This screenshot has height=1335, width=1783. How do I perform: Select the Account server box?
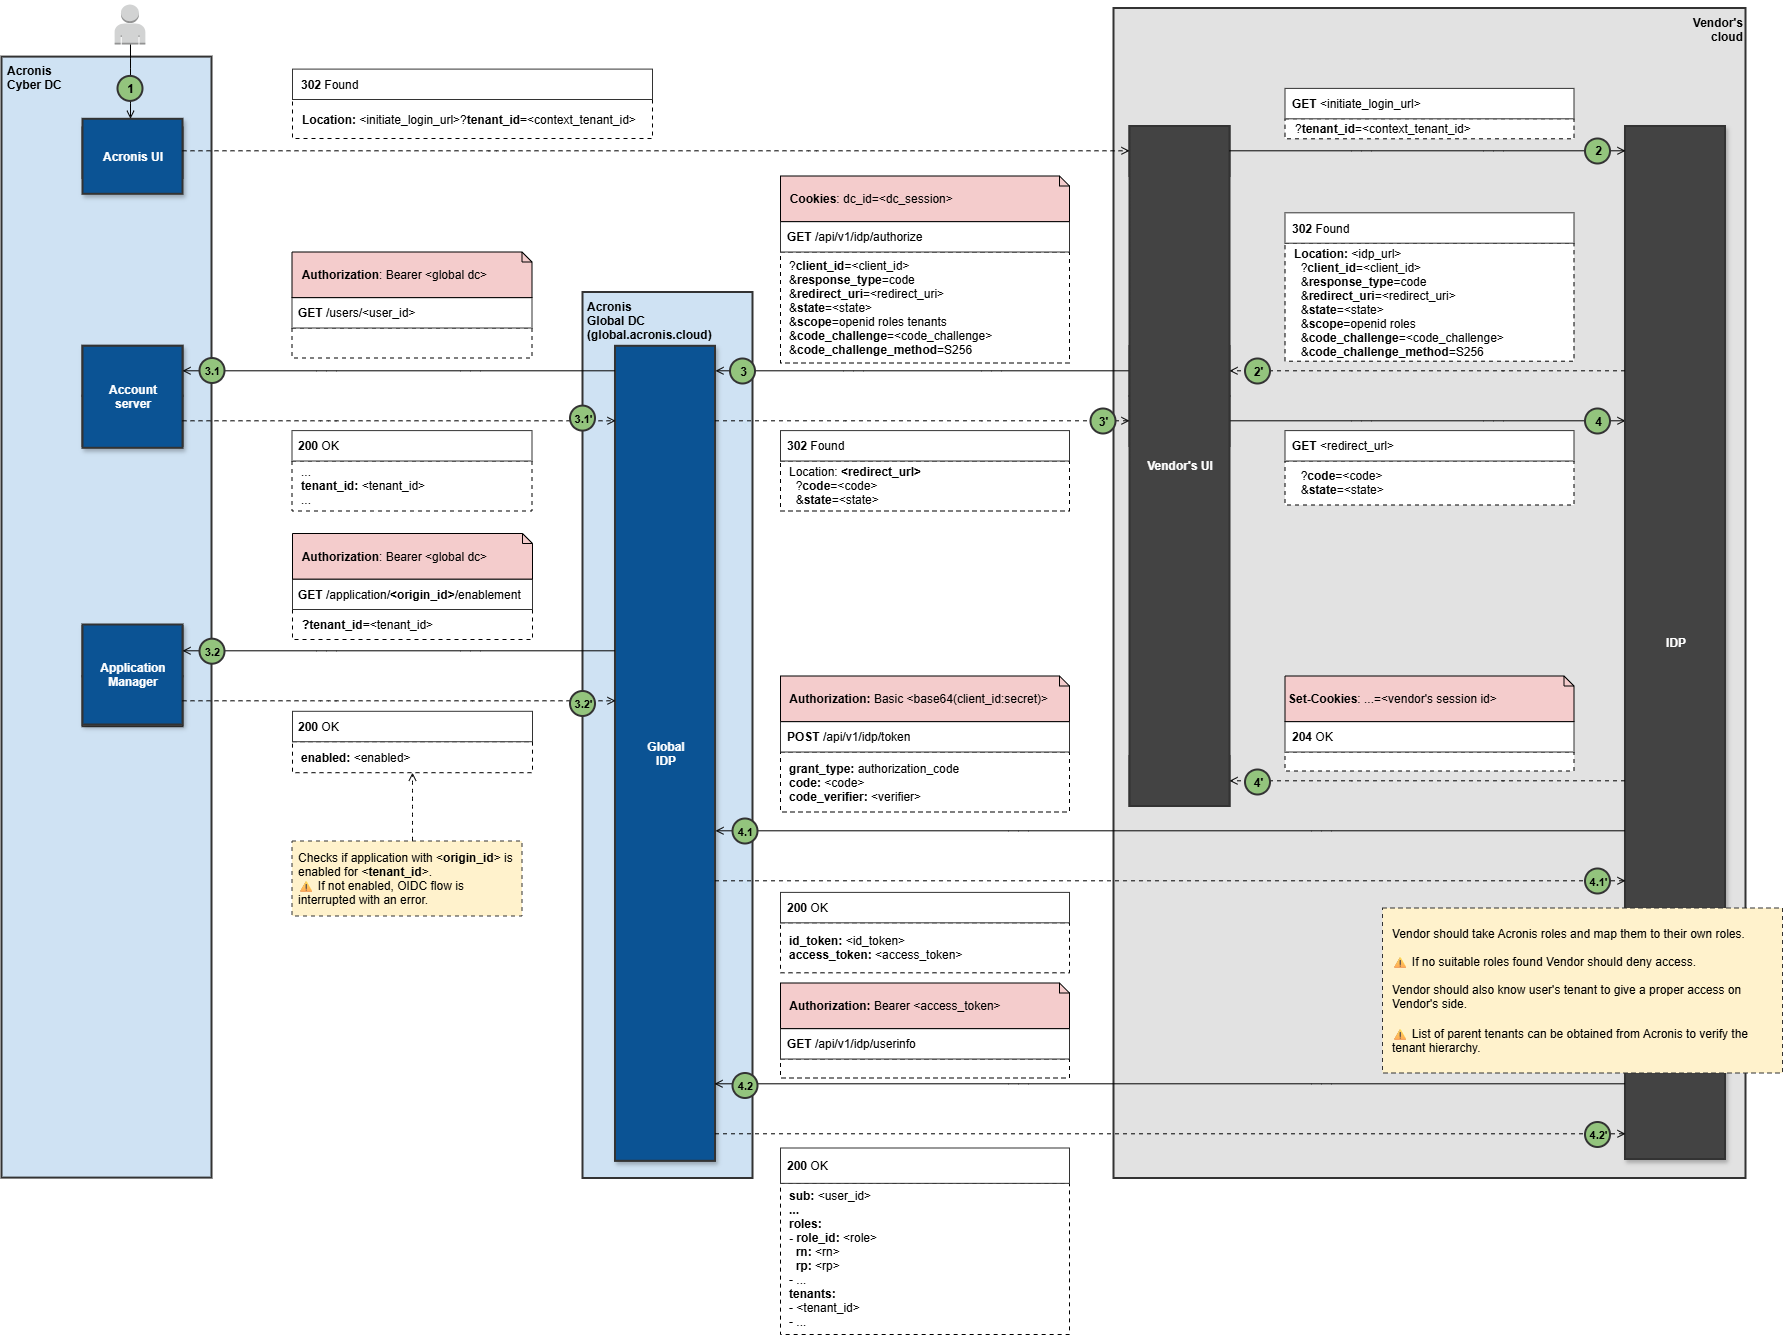[132, 397]
